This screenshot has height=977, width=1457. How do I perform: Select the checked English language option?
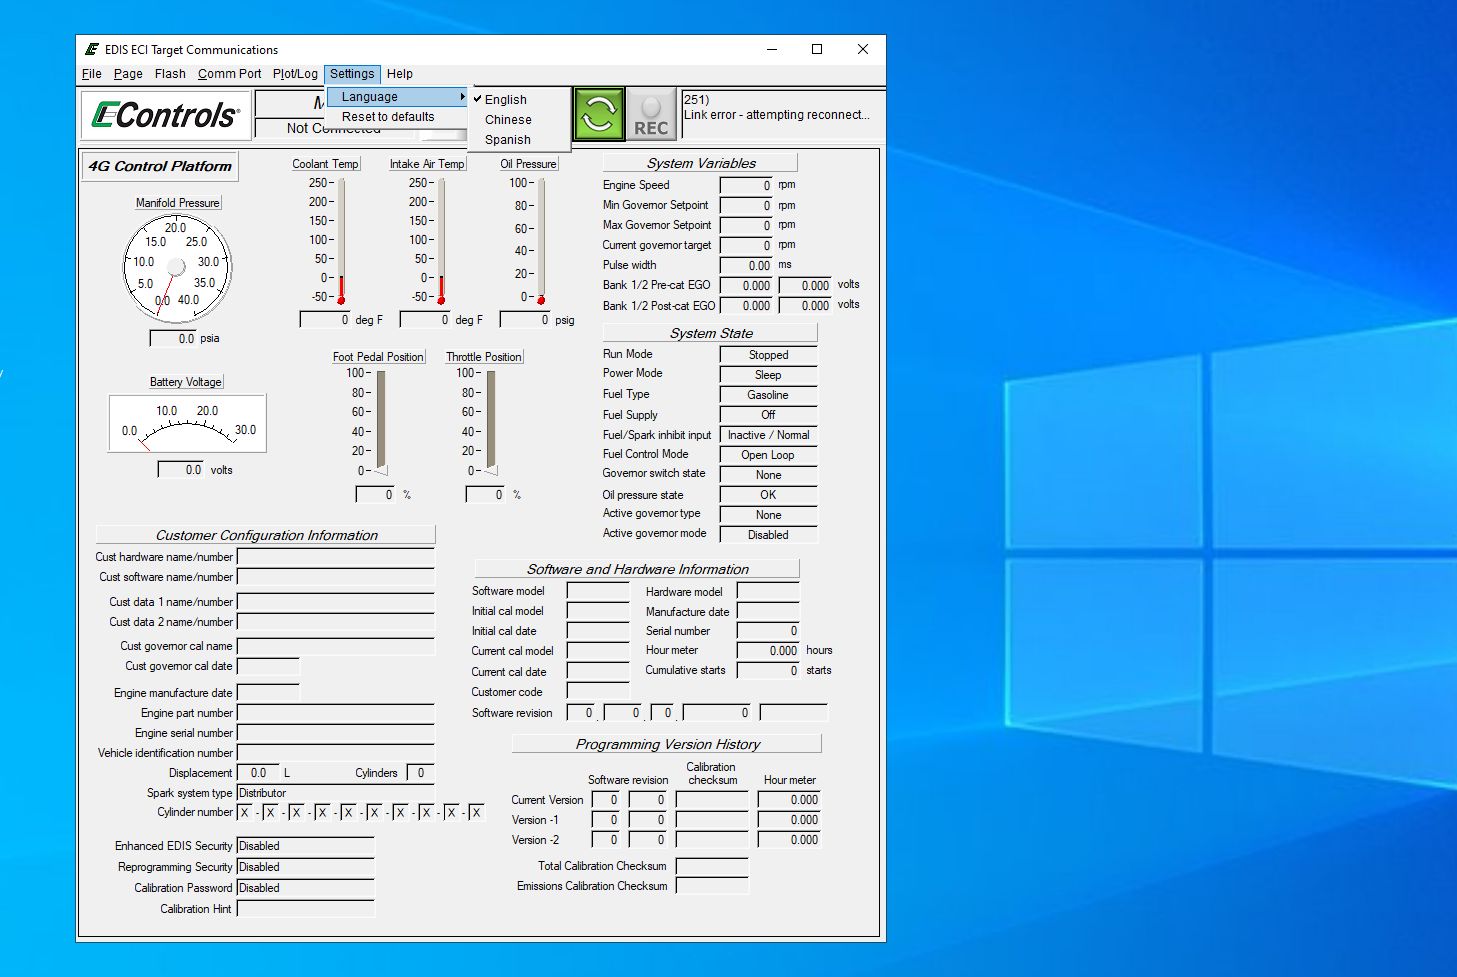[x=506, y=100]
